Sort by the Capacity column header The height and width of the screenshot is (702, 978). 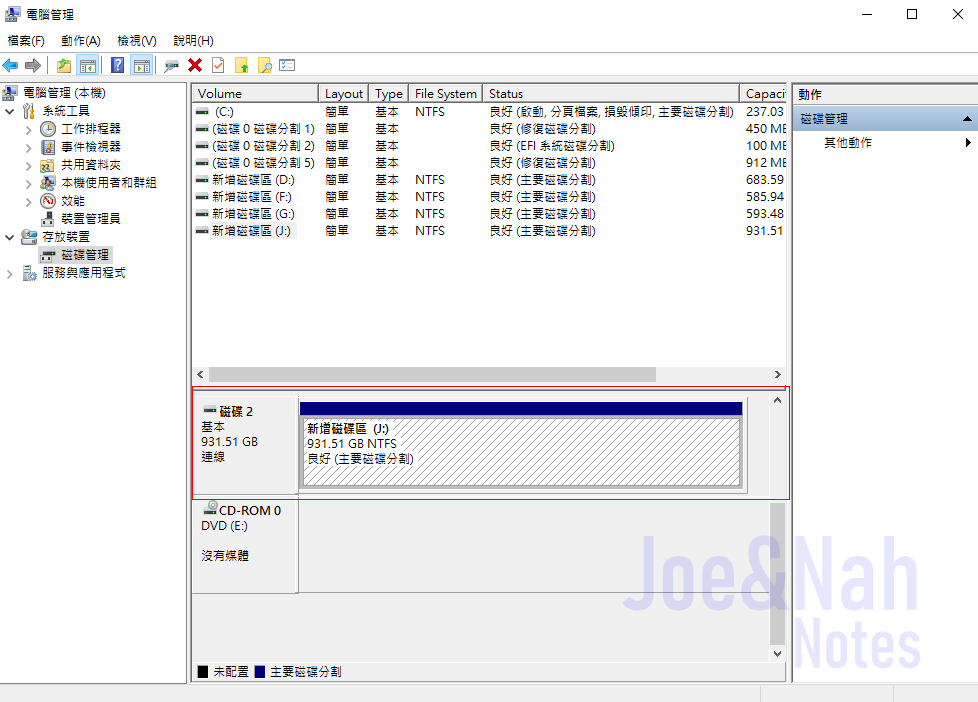(763, 94)
